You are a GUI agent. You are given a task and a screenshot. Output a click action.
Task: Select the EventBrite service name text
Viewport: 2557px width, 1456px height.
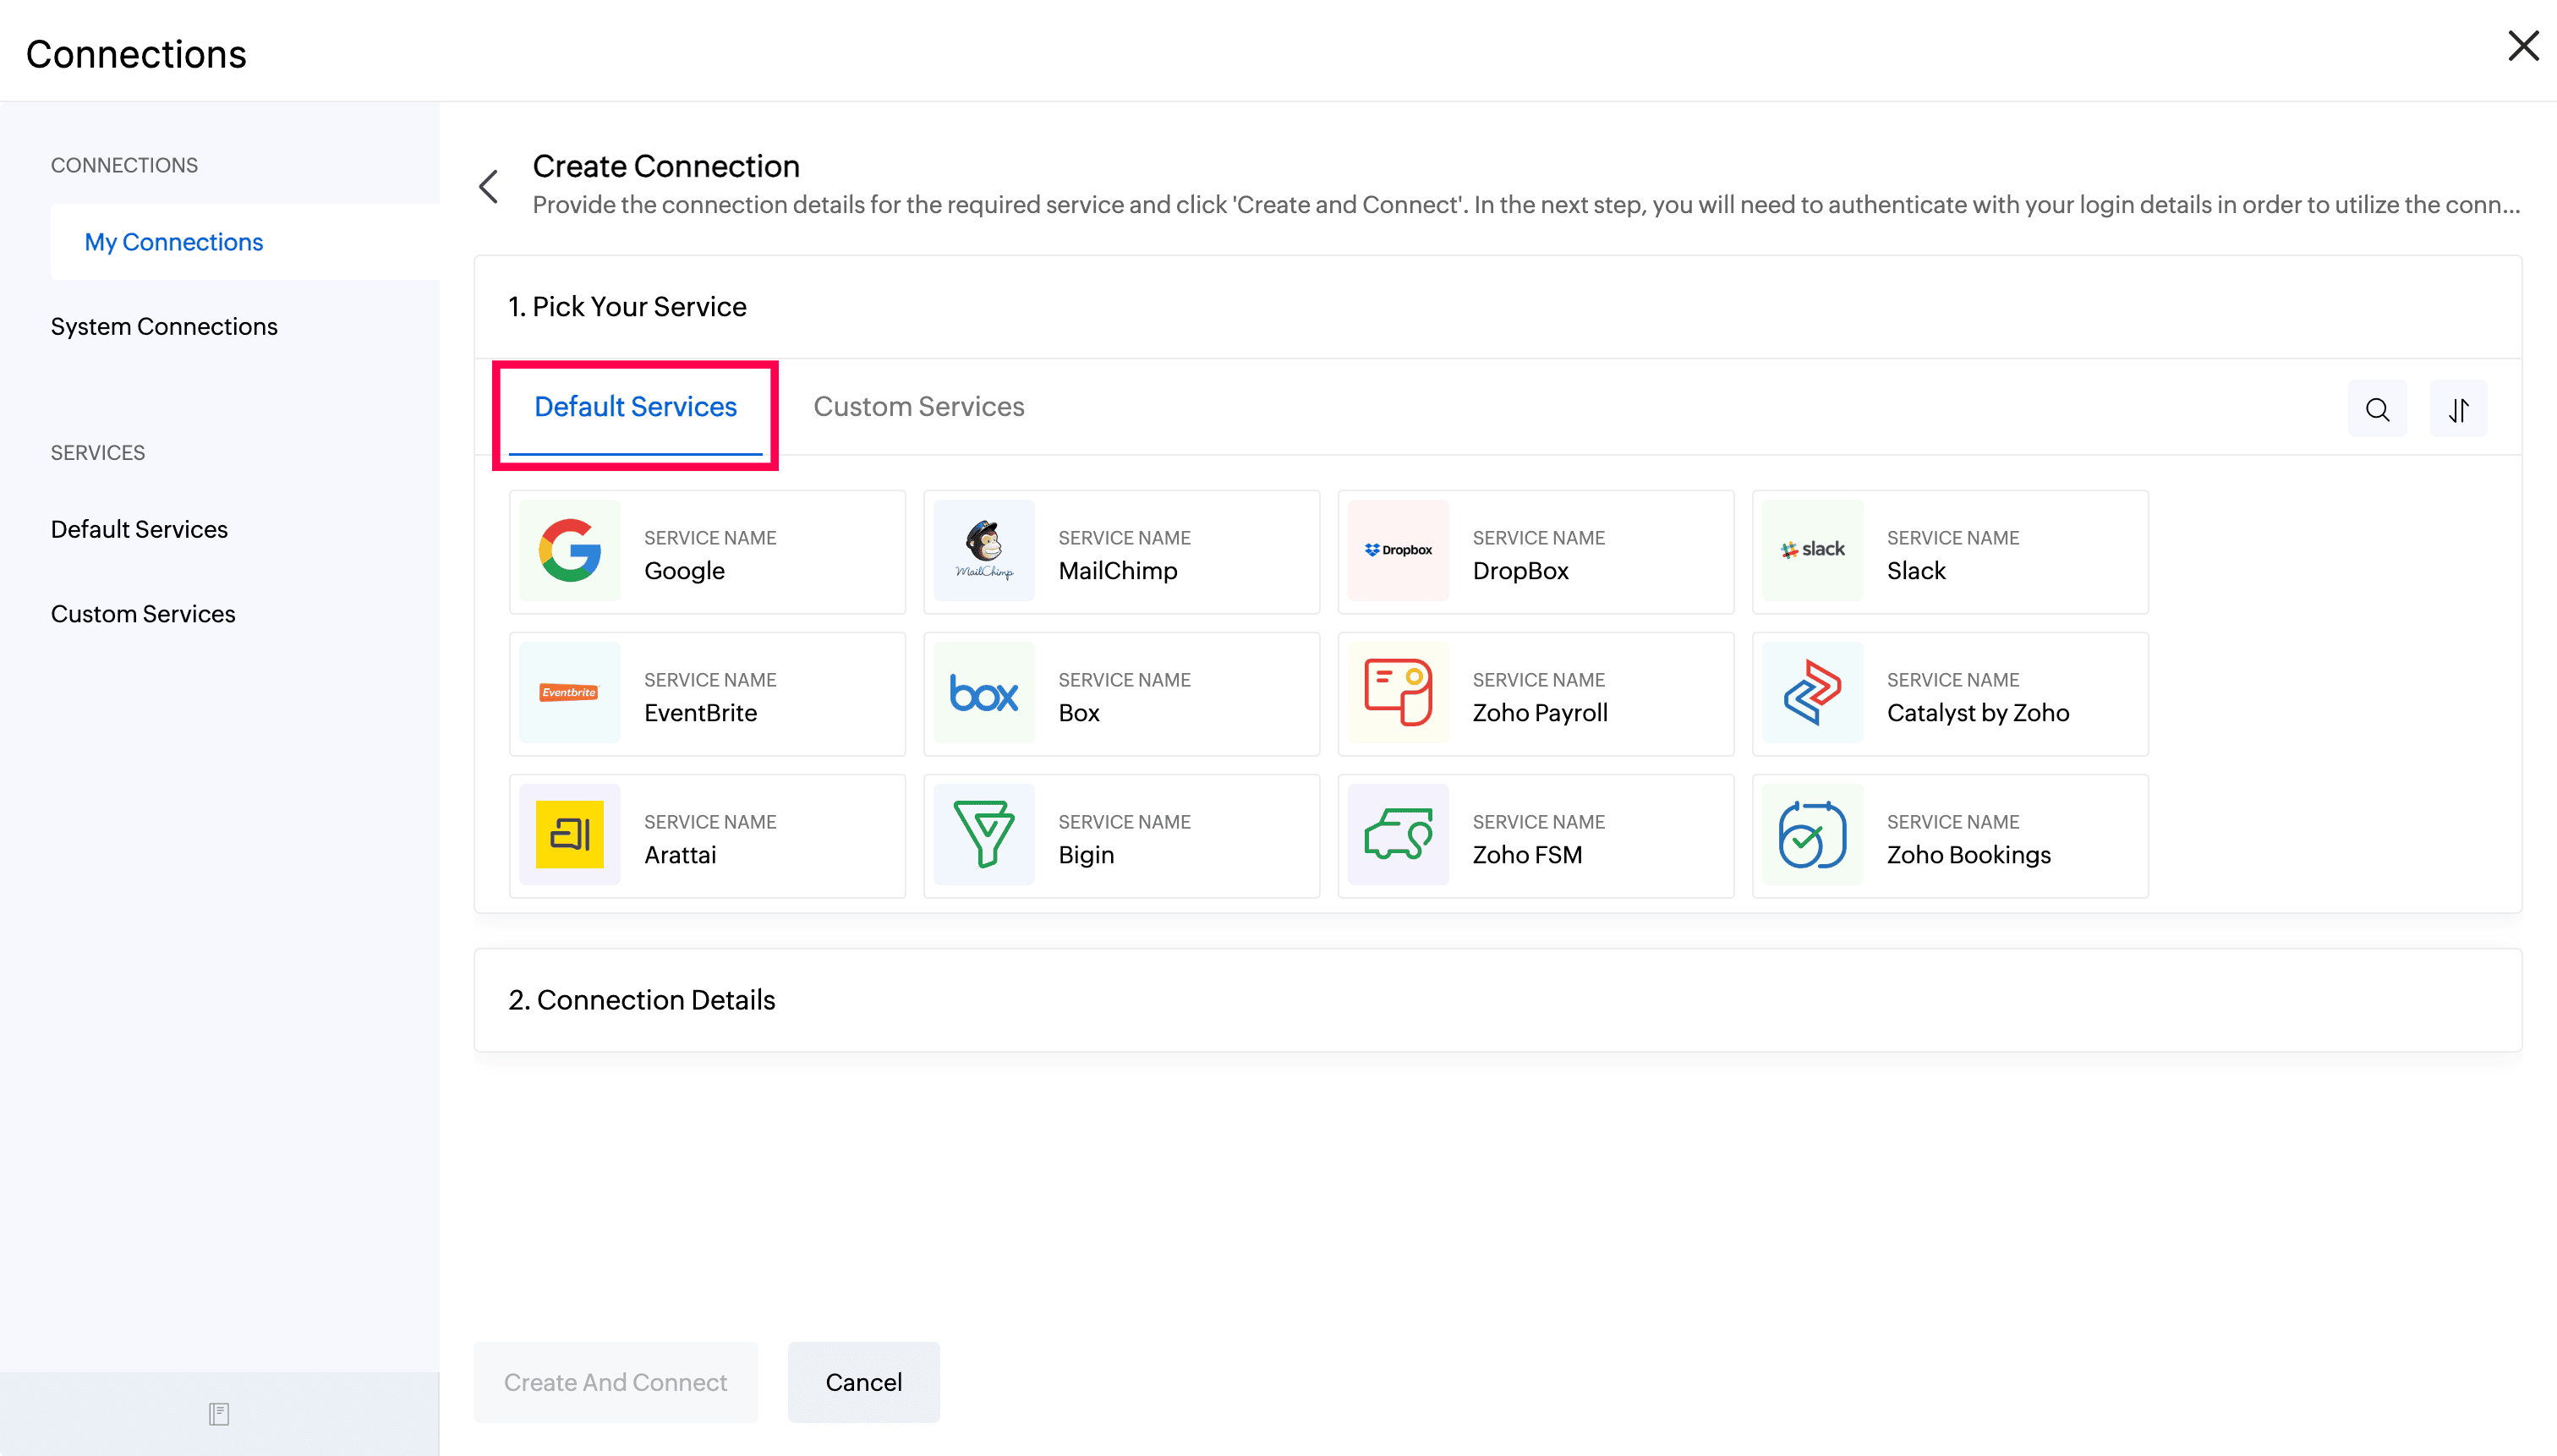[700, 713]
